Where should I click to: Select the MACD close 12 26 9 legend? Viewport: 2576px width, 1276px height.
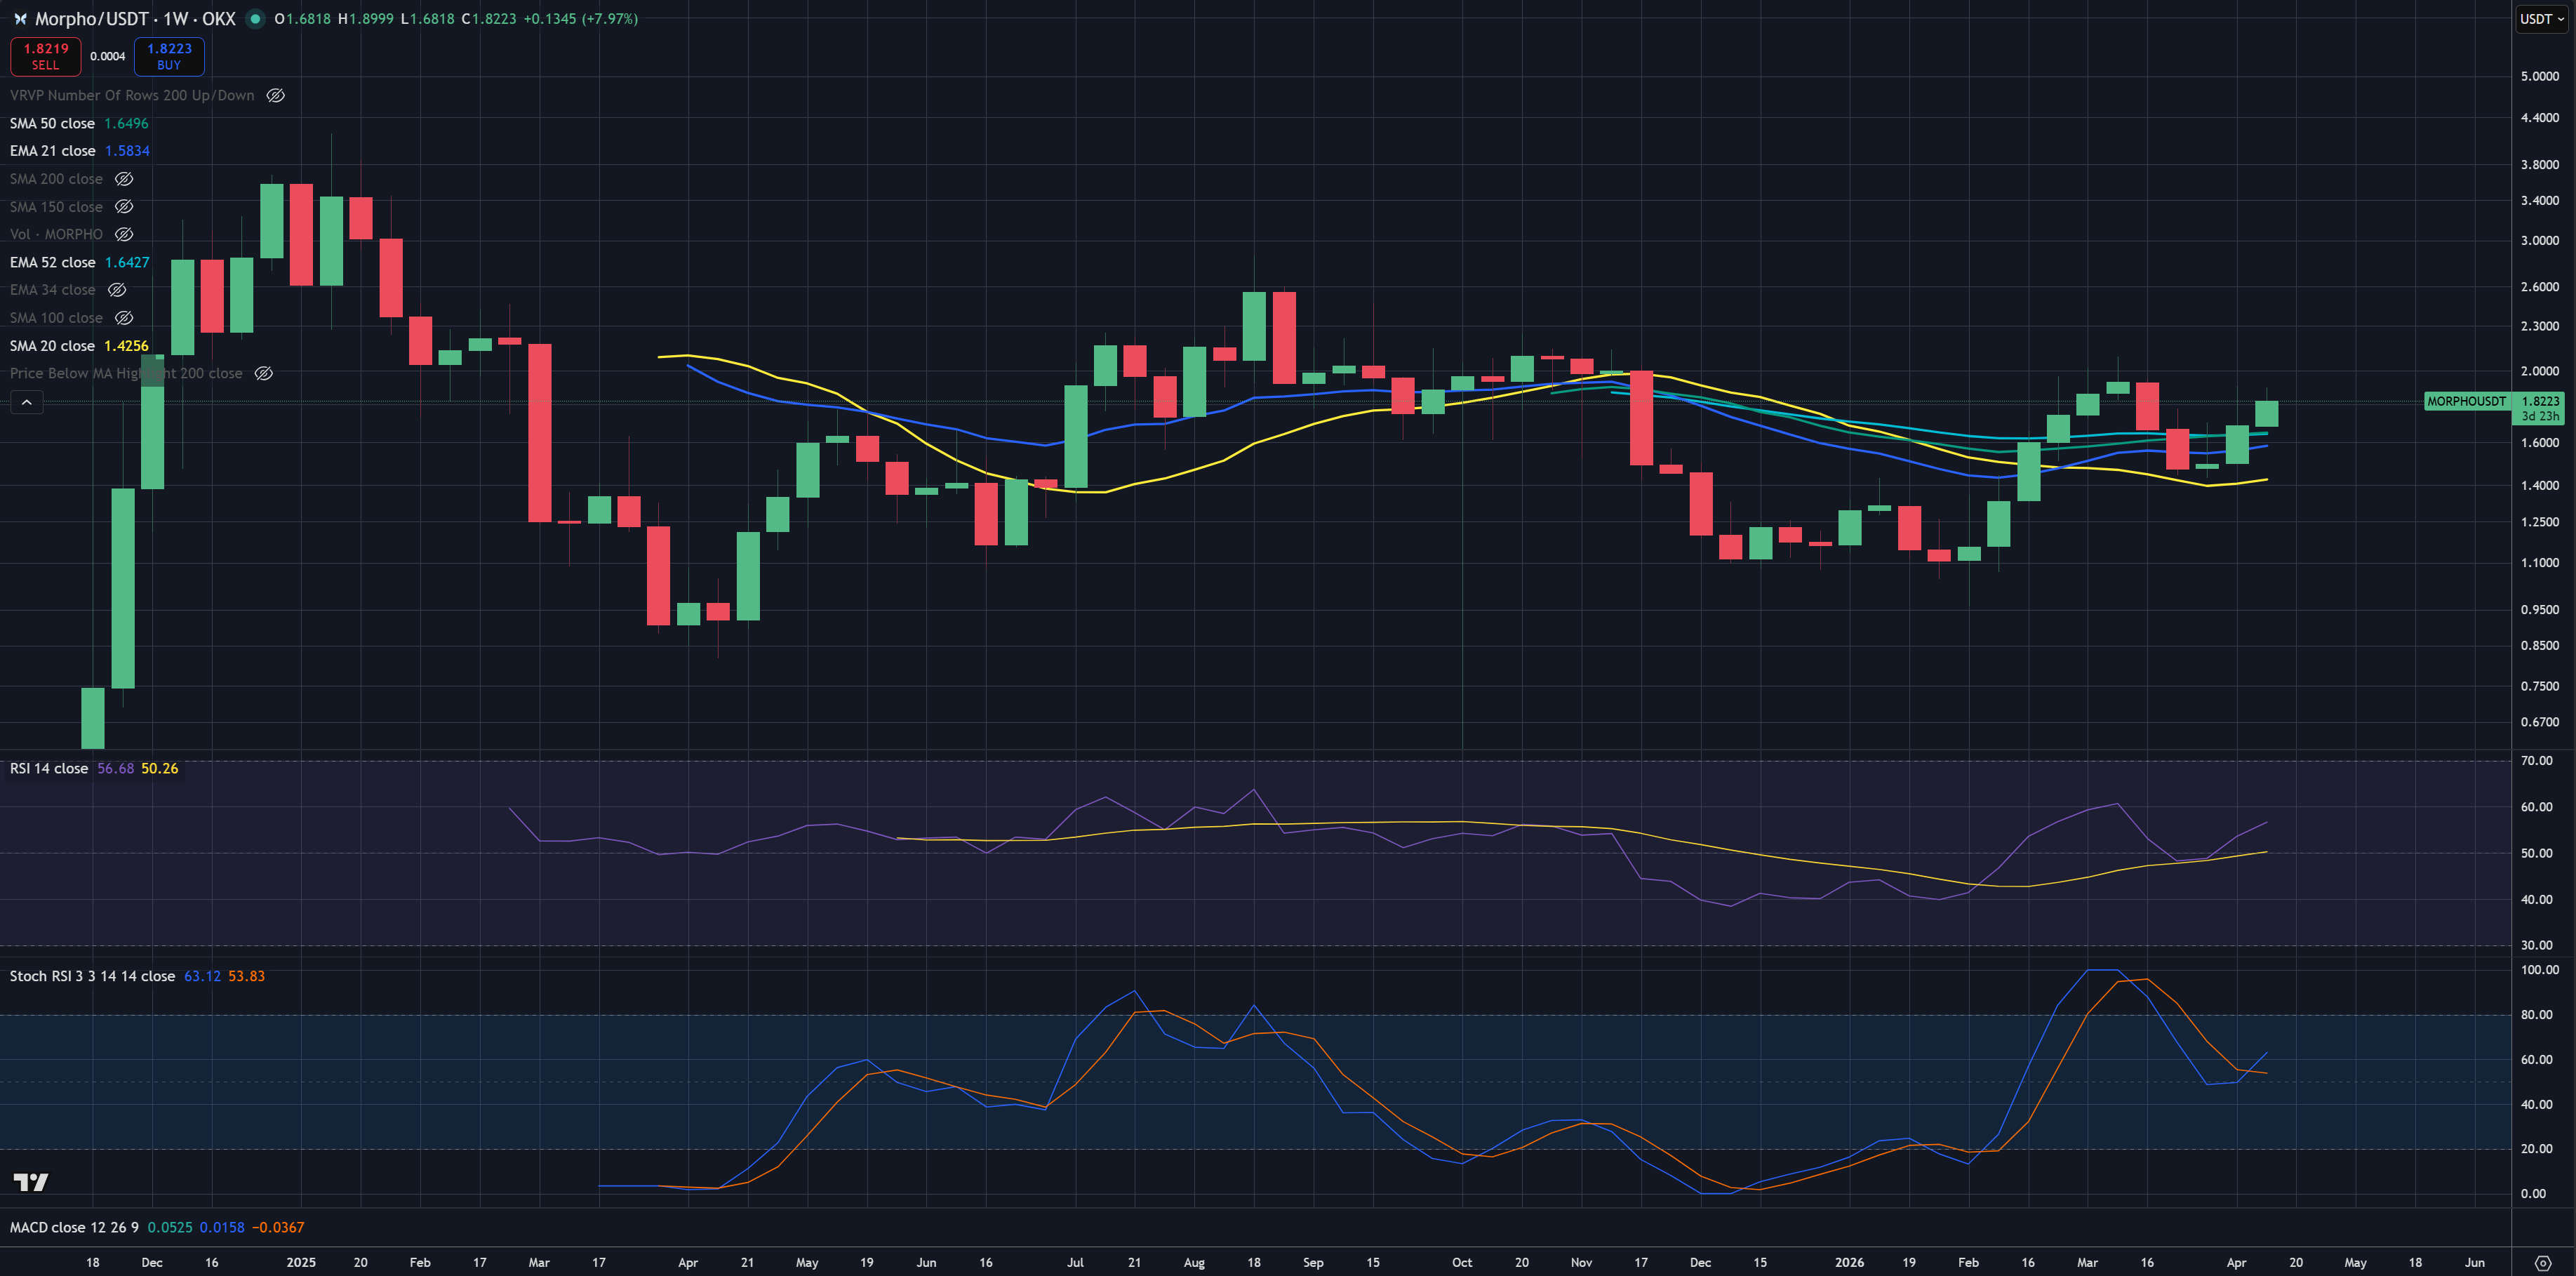coord(74,1227)
